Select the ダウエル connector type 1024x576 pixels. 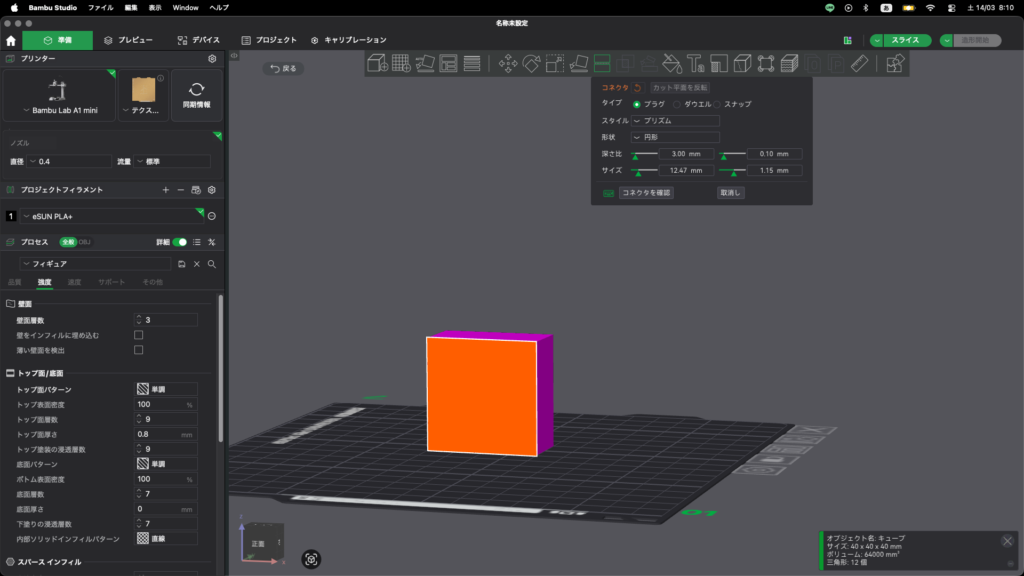678,104
